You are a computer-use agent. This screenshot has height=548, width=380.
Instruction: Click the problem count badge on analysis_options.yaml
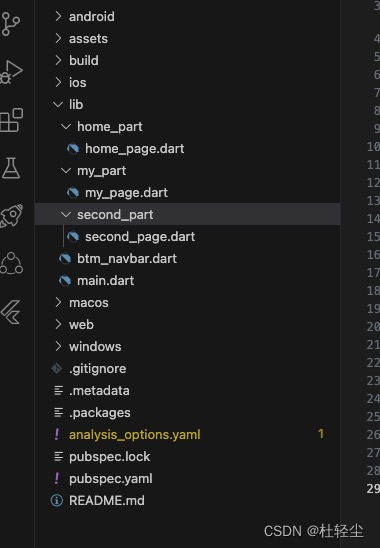[x=321, y=434]
